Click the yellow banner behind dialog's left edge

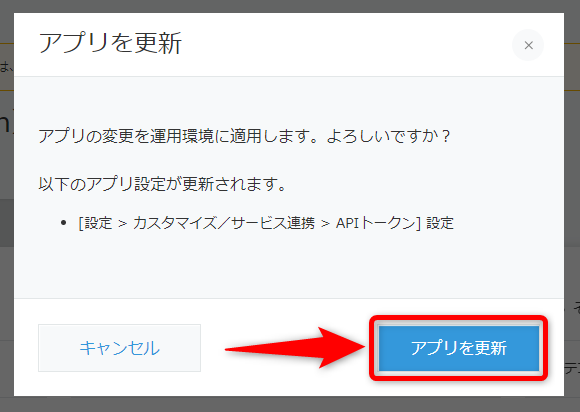(7, 67)
